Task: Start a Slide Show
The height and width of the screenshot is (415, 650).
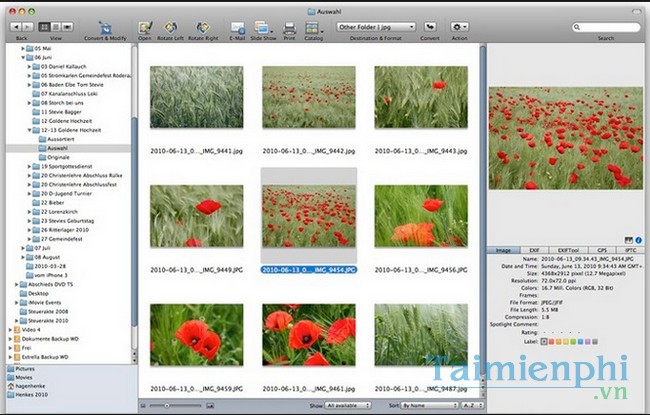Action: click(x=263, y=28)
